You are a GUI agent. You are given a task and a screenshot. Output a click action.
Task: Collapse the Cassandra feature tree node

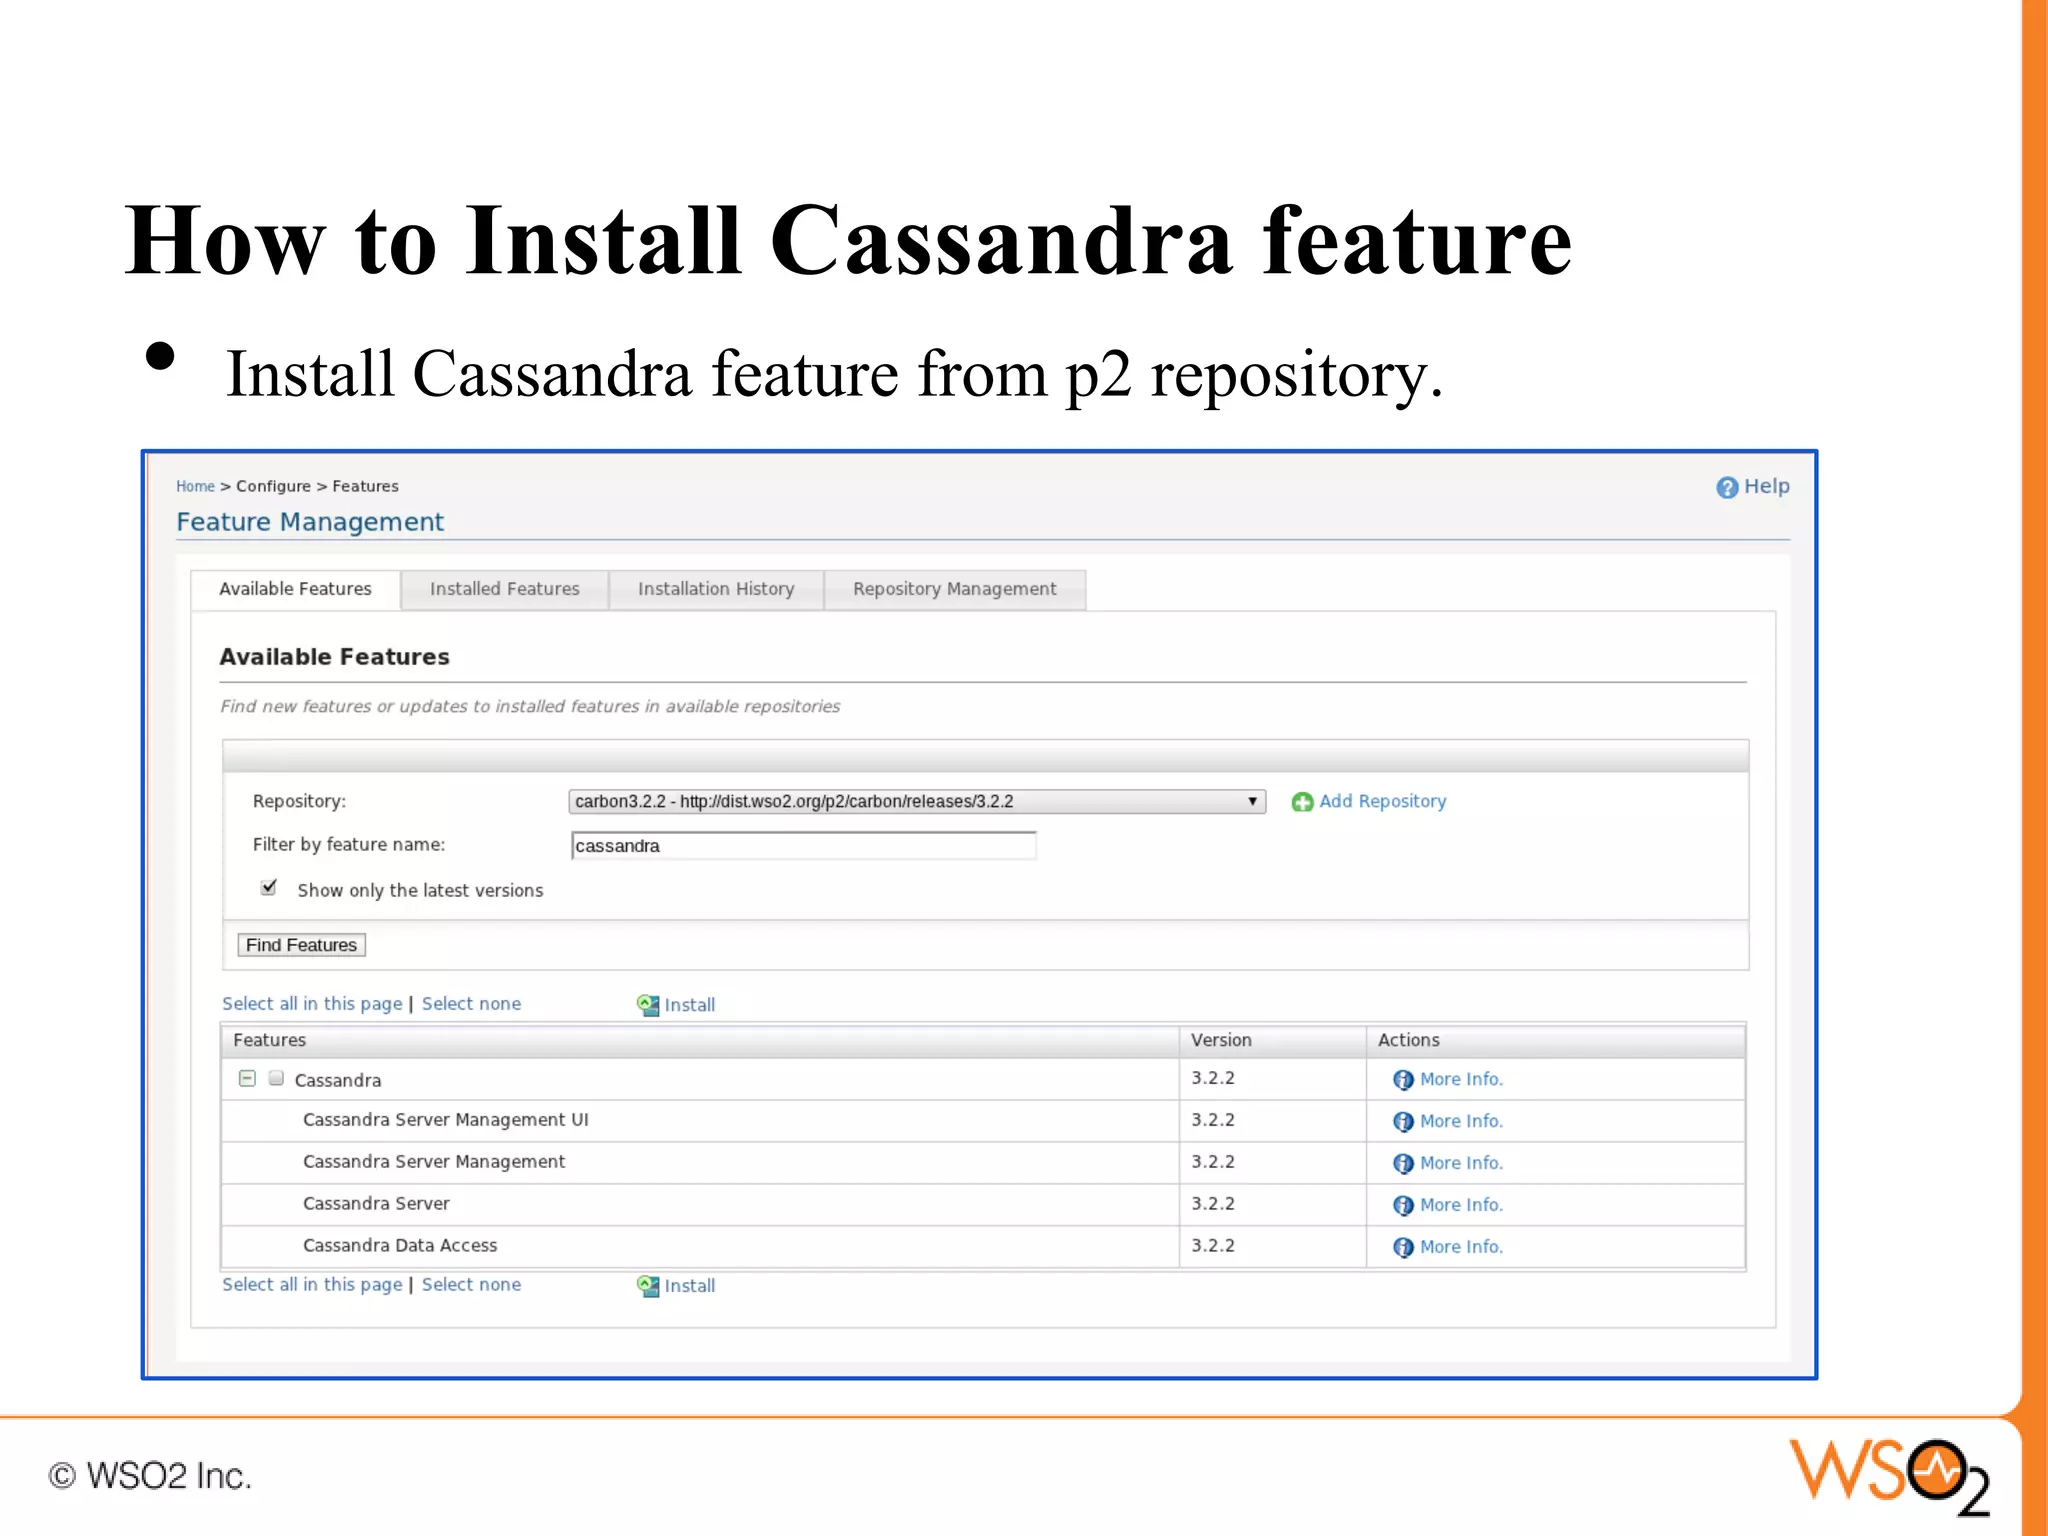tap(247, 1078)
